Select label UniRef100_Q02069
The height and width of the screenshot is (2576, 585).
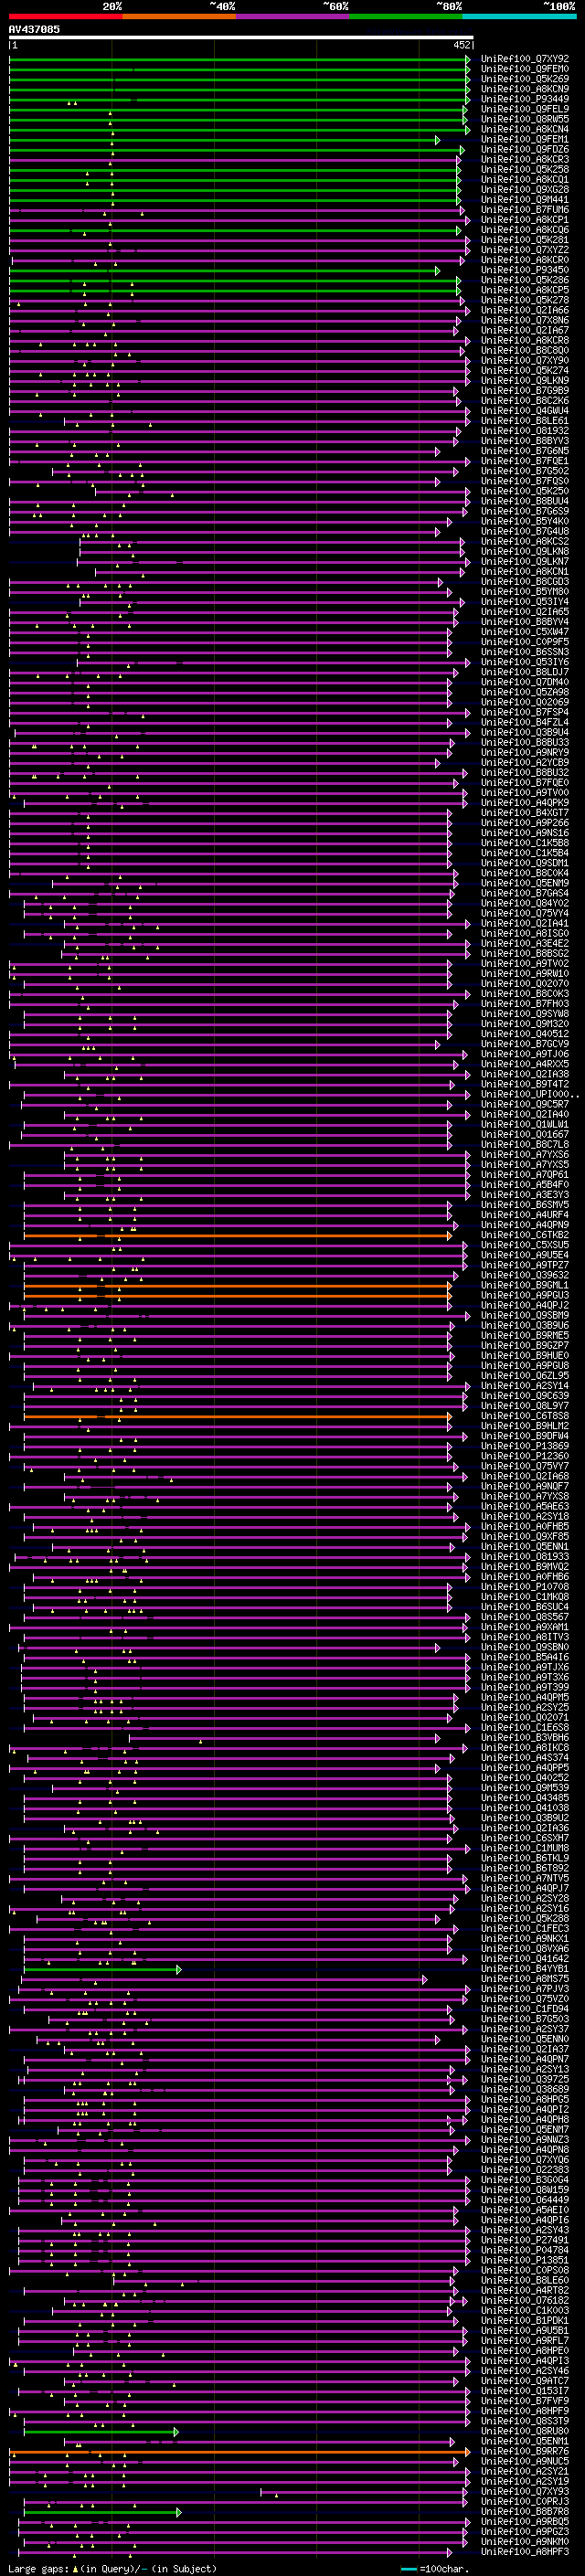click(525, 702)
